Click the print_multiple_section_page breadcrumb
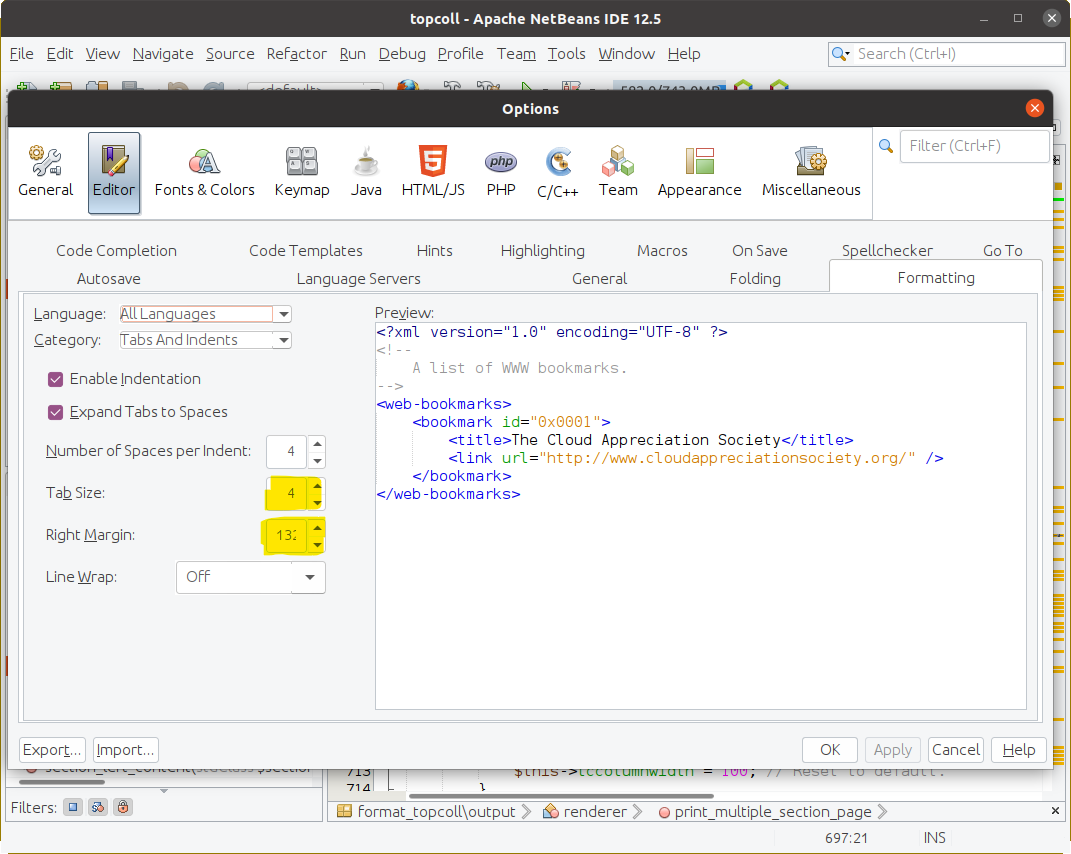The width and height of the screenshot is (1071, 854). click(x=765, y=812)
